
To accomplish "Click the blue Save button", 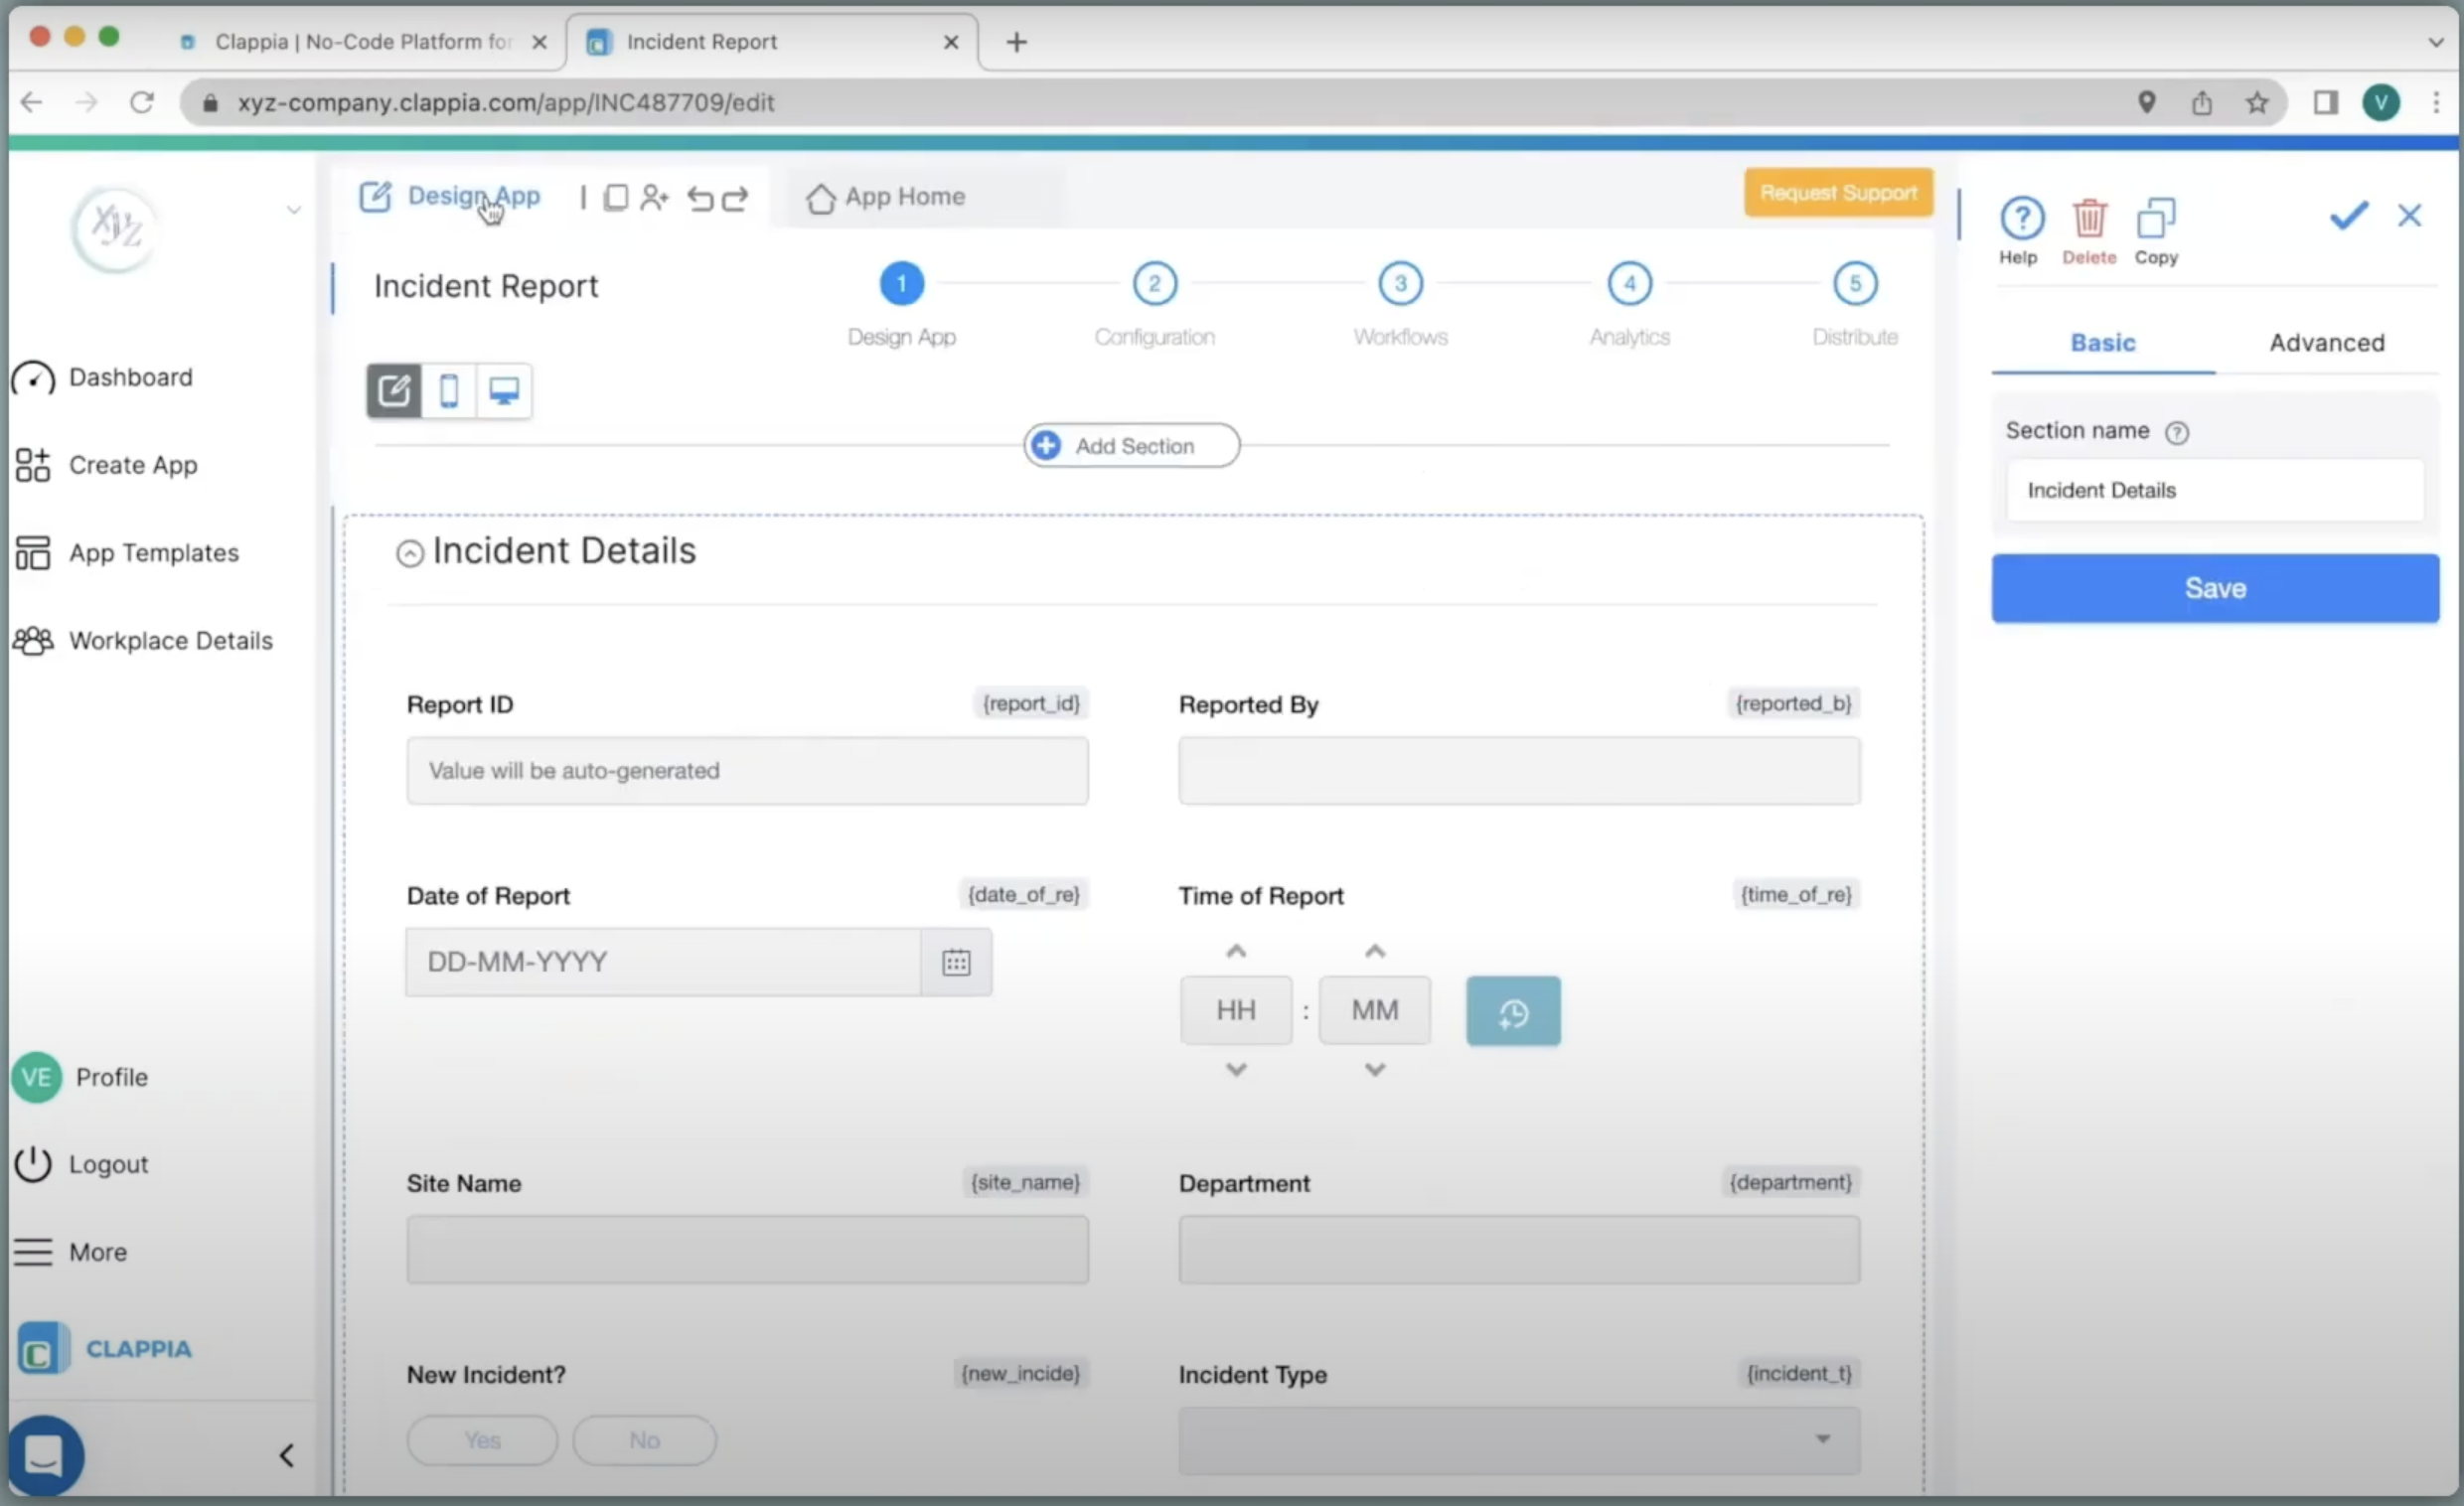I will (x=2214, y=588).
